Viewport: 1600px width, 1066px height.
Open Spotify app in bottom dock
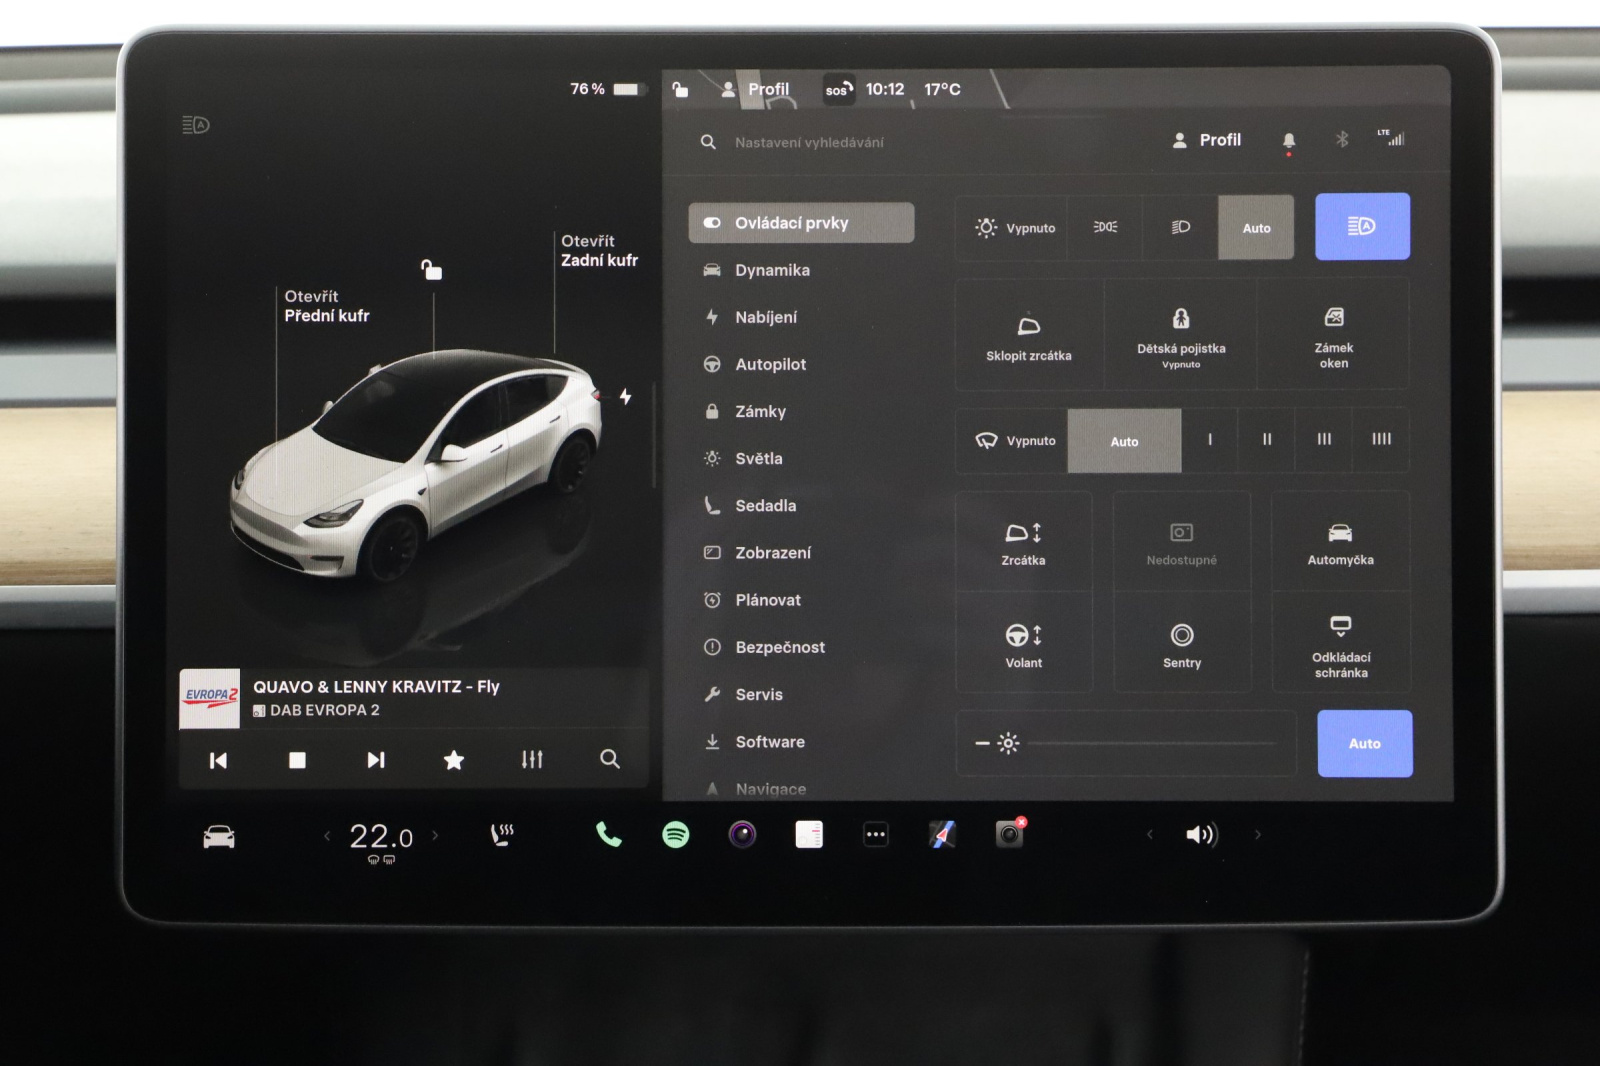[x=676, y=834]
